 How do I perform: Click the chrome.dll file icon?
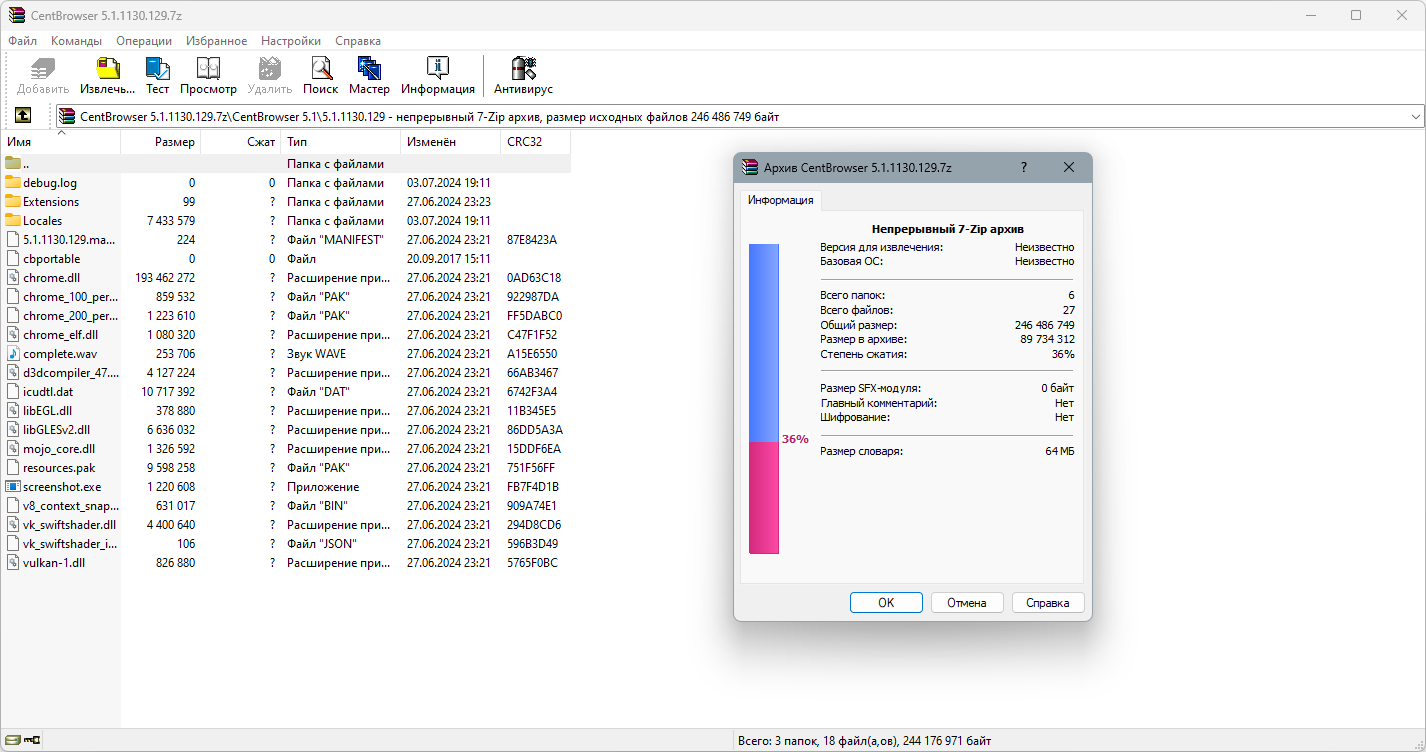click(13, 277)
